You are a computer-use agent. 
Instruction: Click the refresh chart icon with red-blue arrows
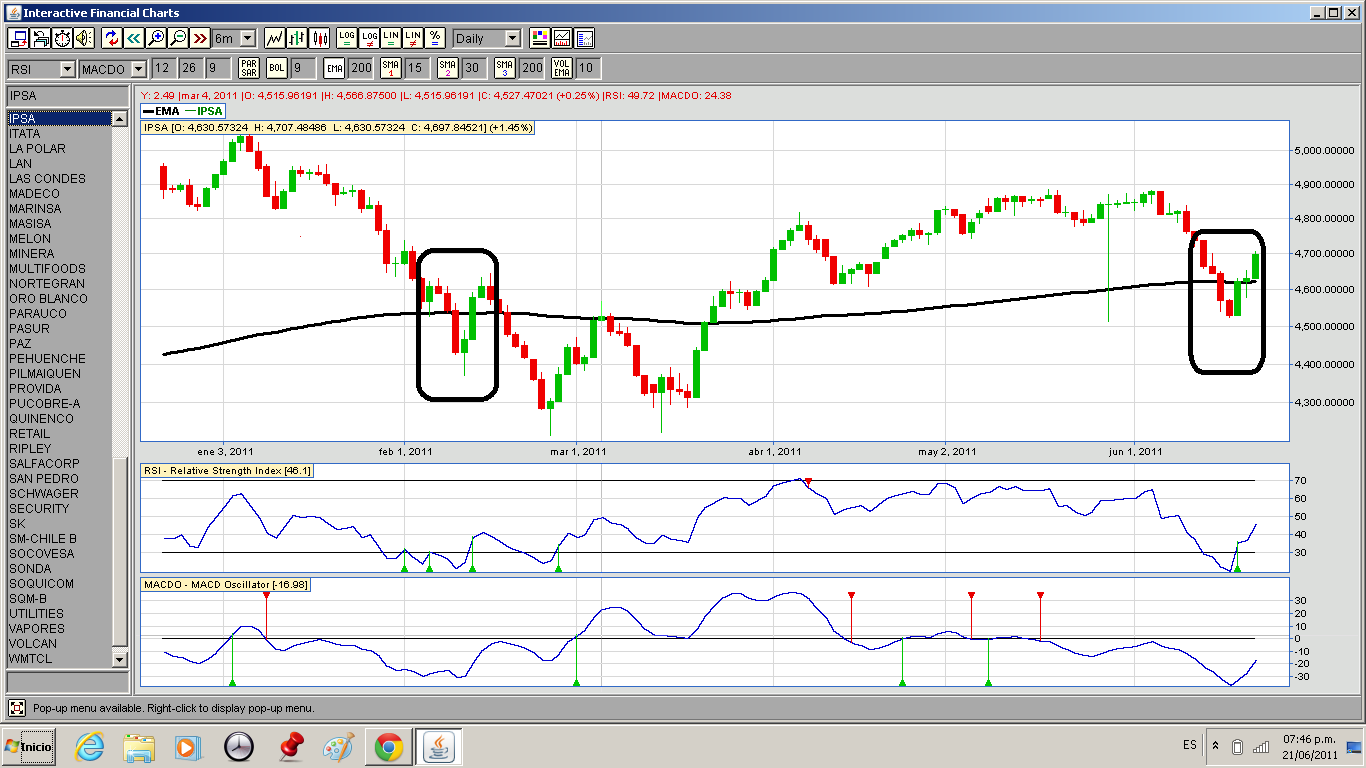pos(111,38)
